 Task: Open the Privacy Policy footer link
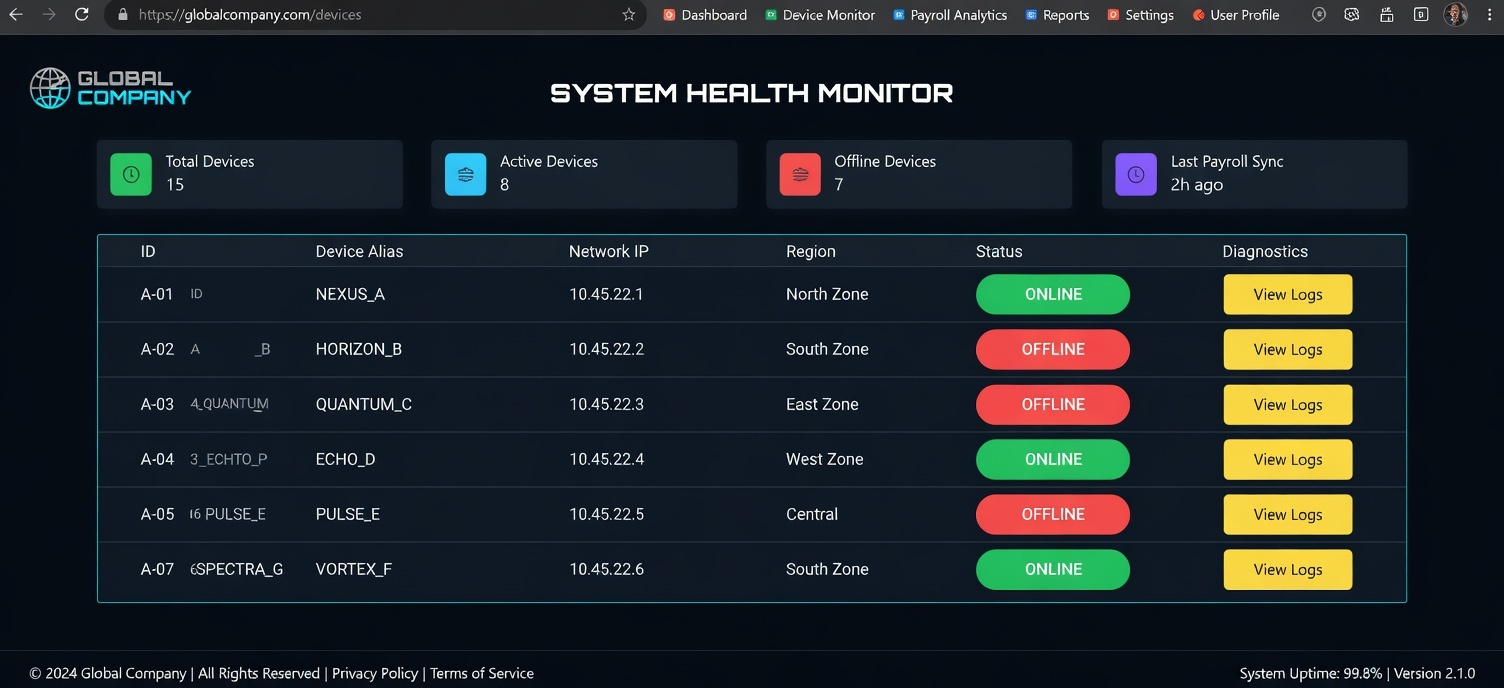[x=375, y=673]
